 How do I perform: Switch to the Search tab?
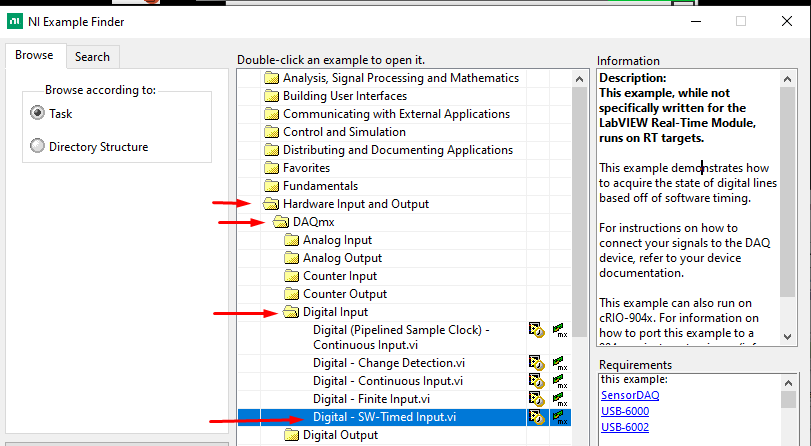pyautogui.click(x=92, y=57)
